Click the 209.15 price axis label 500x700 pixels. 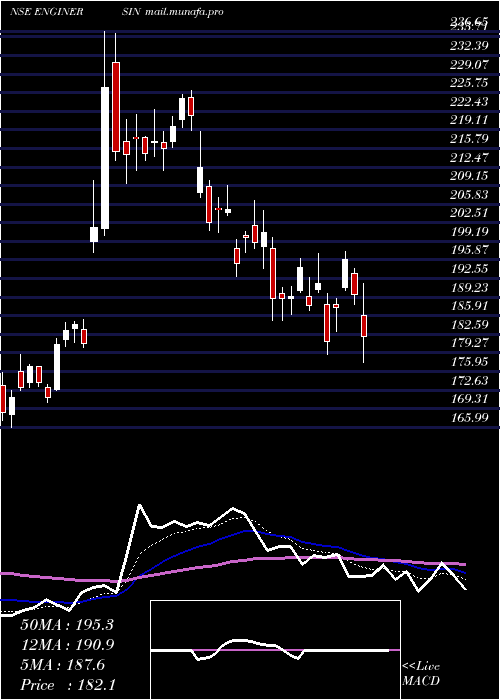point(467,176)
